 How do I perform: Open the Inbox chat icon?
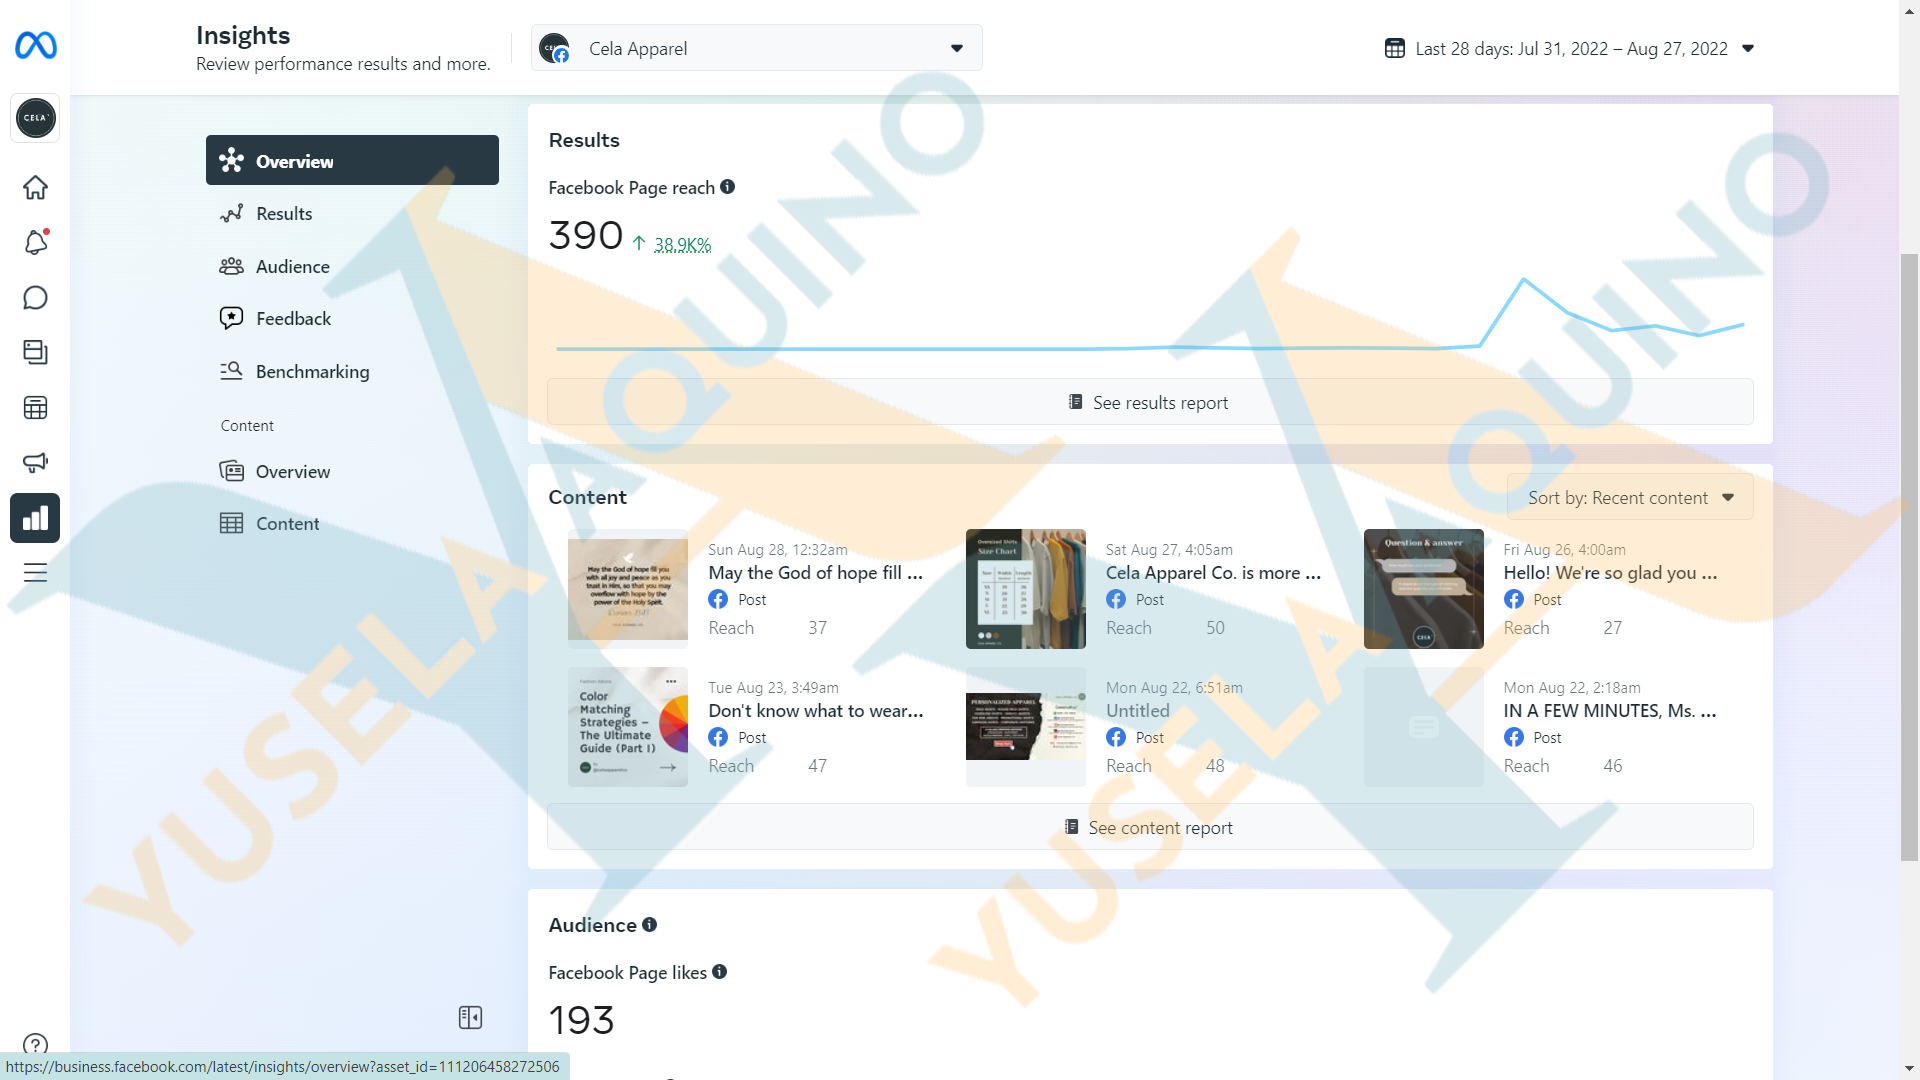click(x=35, y=297)
